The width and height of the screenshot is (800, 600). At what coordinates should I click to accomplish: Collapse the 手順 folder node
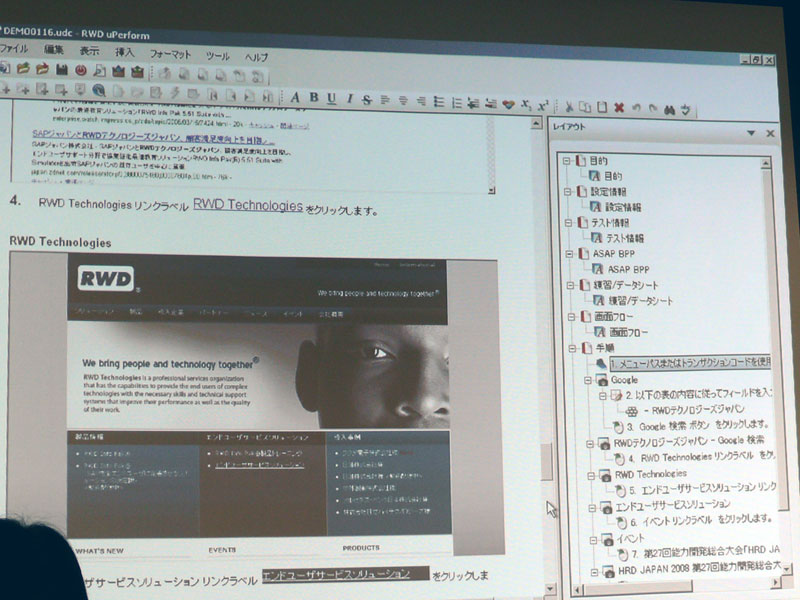coord(573,348)
